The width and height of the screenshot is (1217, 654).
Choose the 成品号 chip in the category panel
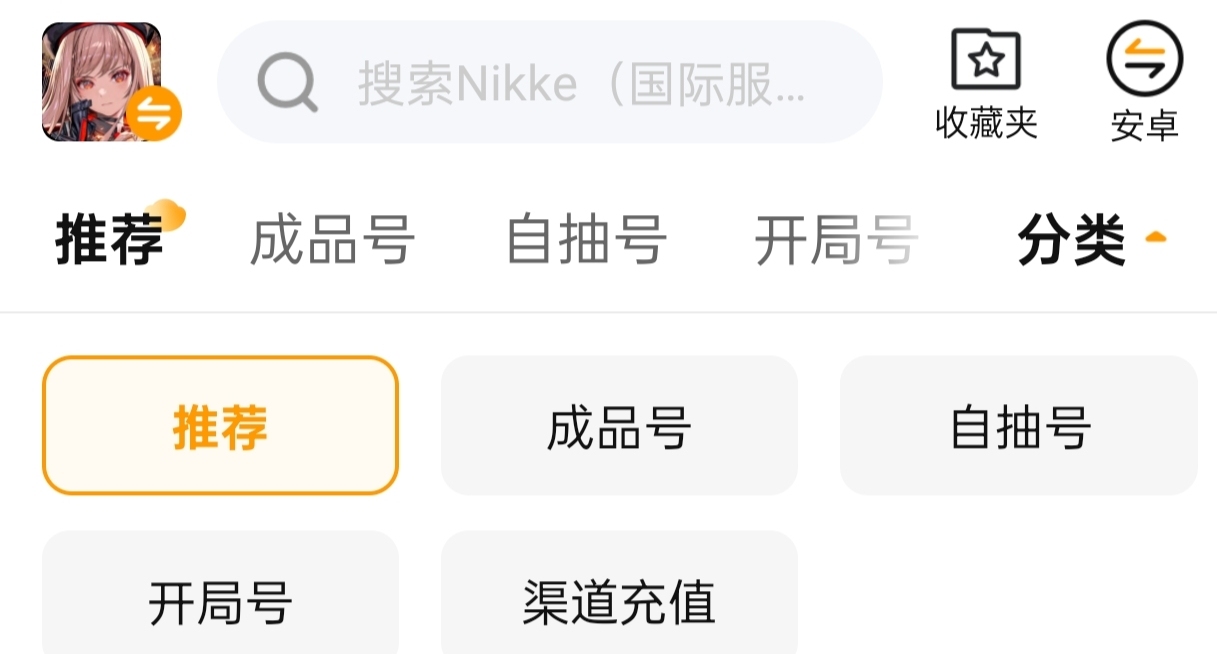(x=619, y=426)
